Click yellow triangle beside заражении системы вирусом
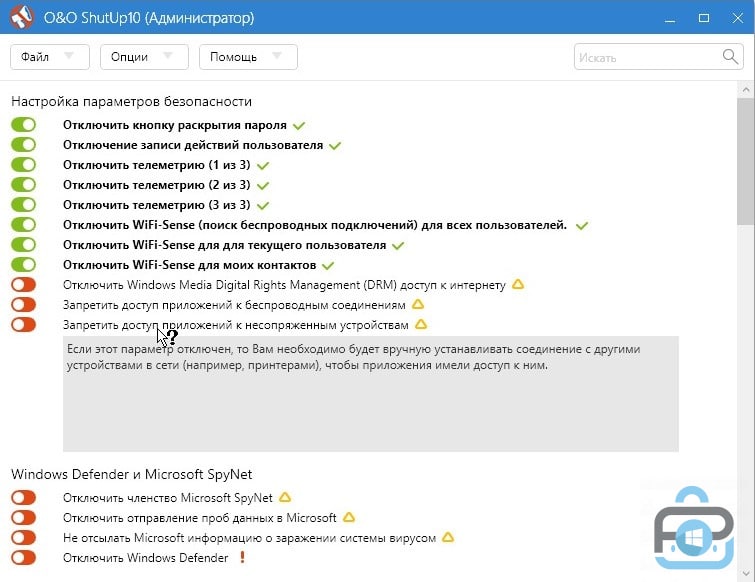Viewport: 755px width, 582px height. point(448,537)
